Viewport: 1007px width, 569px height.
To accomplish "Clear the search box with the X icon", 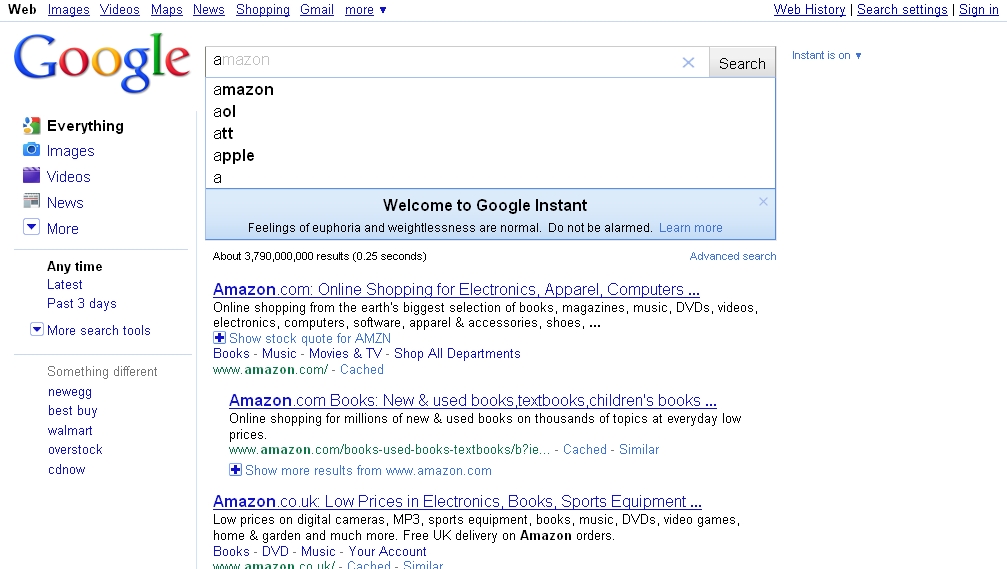I will [x=688, y=62].
